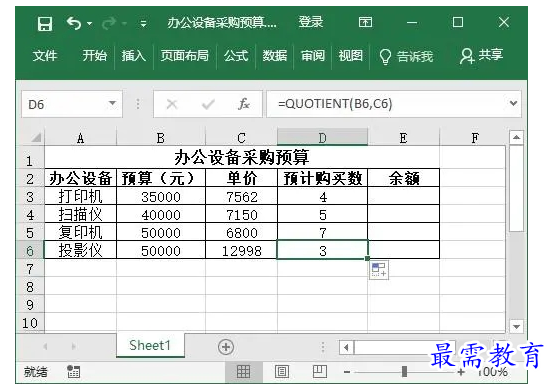Switch to the 插入 ribbon tab
The width and height of the screenshot is (552, 387).
133,56
